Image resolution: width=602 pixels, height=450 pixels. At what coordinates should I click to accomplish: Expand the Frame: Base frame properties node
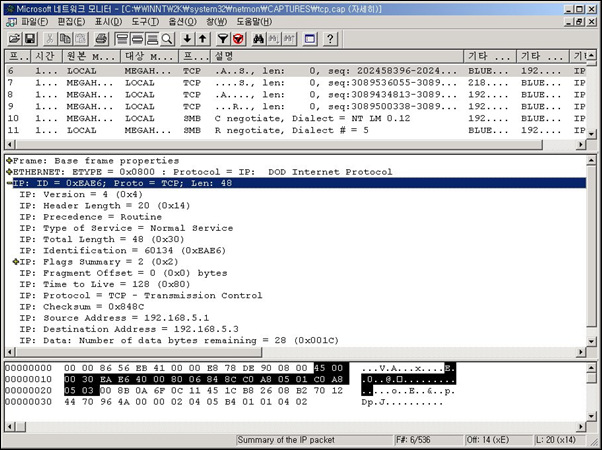click(x=9, y=161)
